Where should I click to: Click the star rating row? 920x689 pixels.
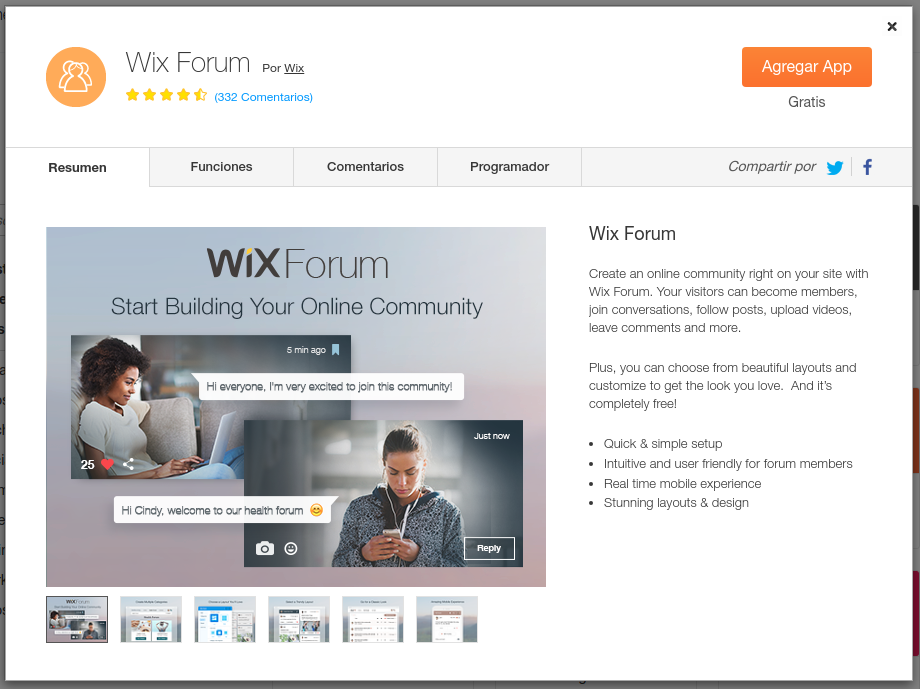pyautogui.click(x=166, y=95)
